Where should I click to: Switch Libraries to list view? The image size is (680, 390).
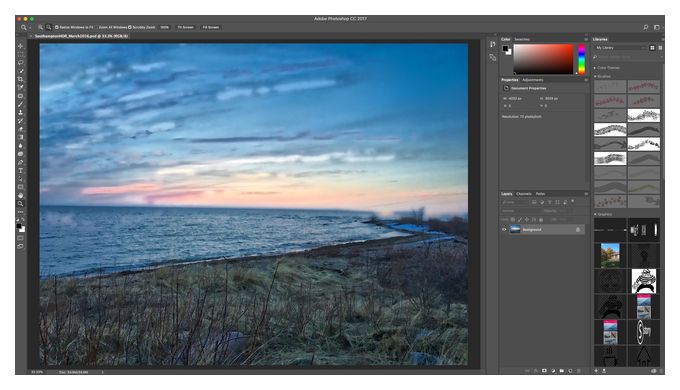click(x=660, y=48)
